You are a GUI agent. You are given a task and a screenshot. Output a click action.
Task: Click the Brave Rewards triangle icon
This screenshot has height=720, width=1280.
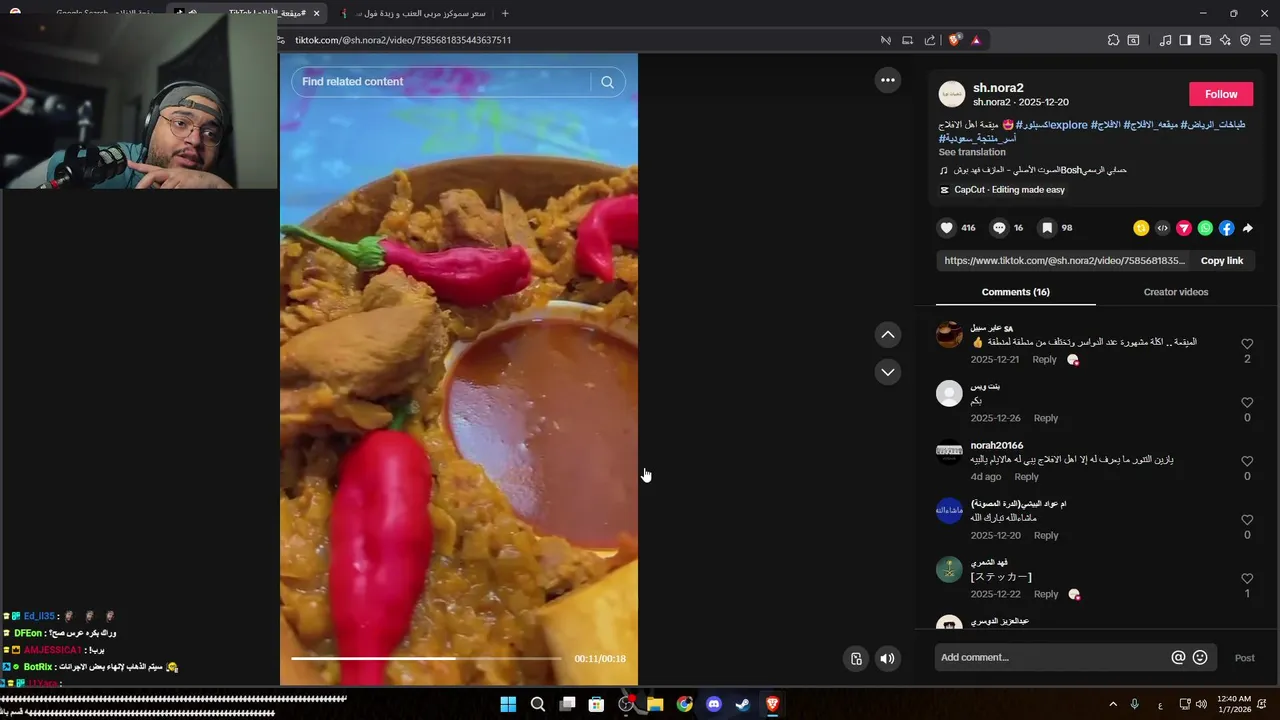[x=976, y=40]
